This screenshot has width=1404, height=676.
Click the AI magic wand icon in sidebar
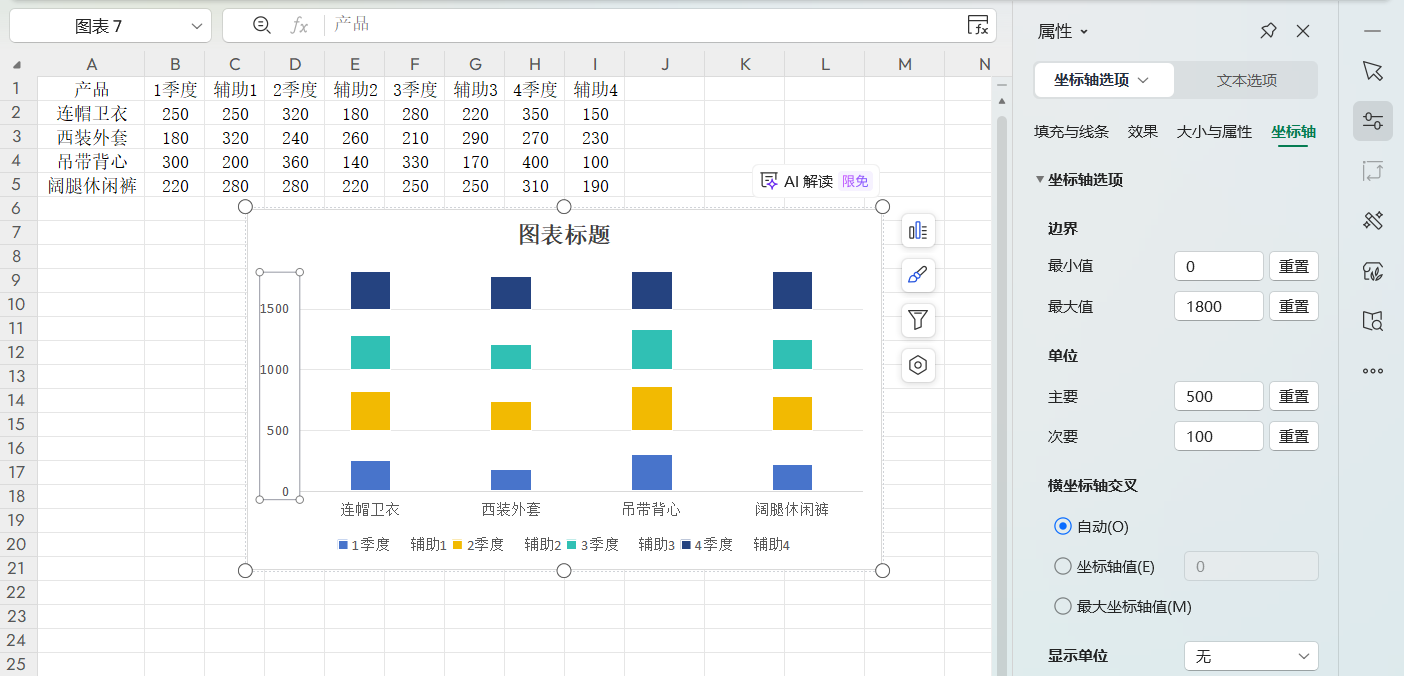click(1373, 220)
